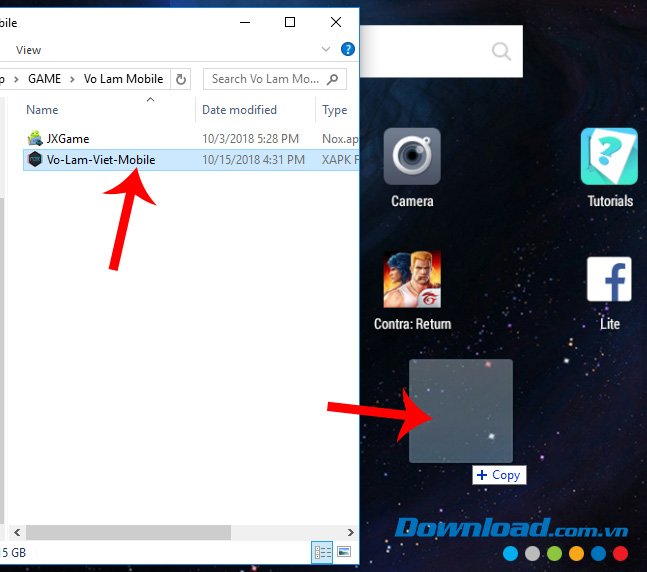The image size is (647, 572).
Task: Switch Explorer to large icons view
Action: point(344,552)
